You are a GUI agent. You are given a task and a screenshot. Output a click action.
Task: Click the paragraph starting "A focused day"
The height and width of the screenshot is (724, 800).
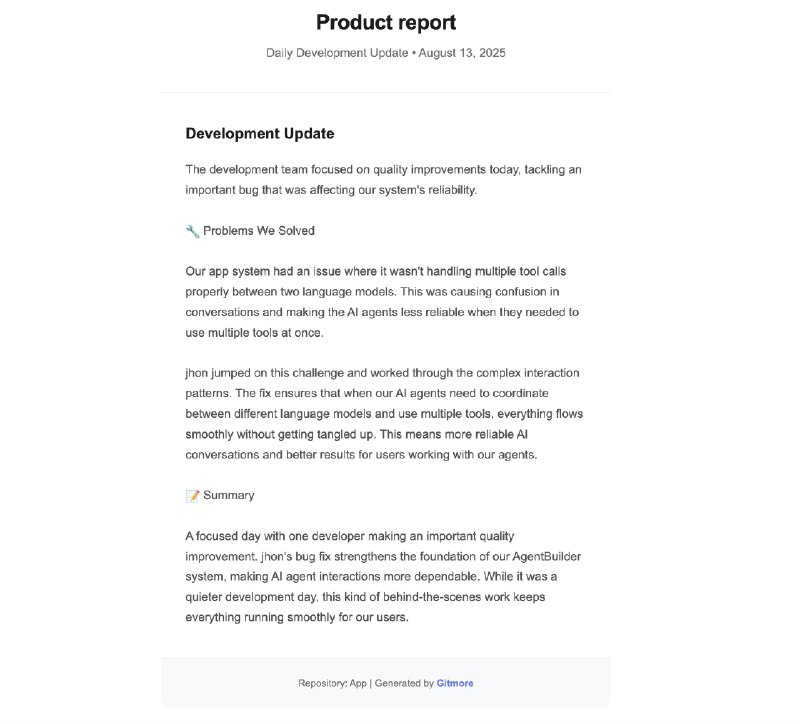[384, 576]
